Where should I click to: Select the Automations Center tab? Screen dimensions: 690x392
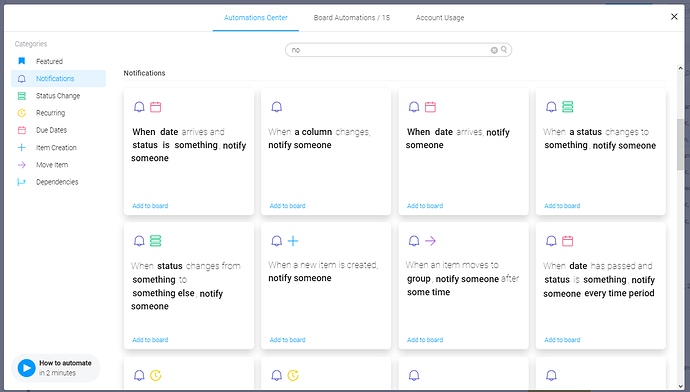coord(256,18)
